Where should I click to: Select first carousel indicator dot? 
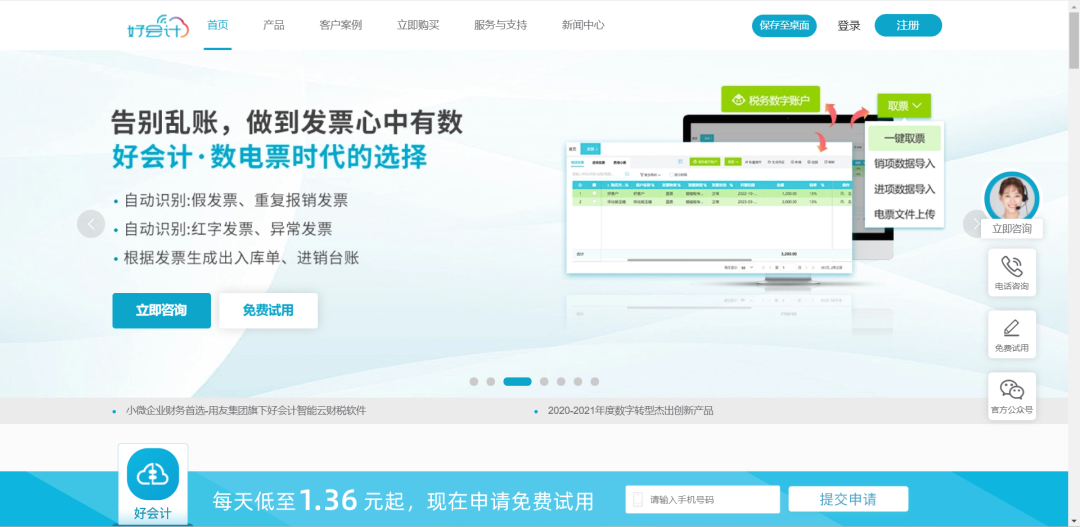click(474, 382)
